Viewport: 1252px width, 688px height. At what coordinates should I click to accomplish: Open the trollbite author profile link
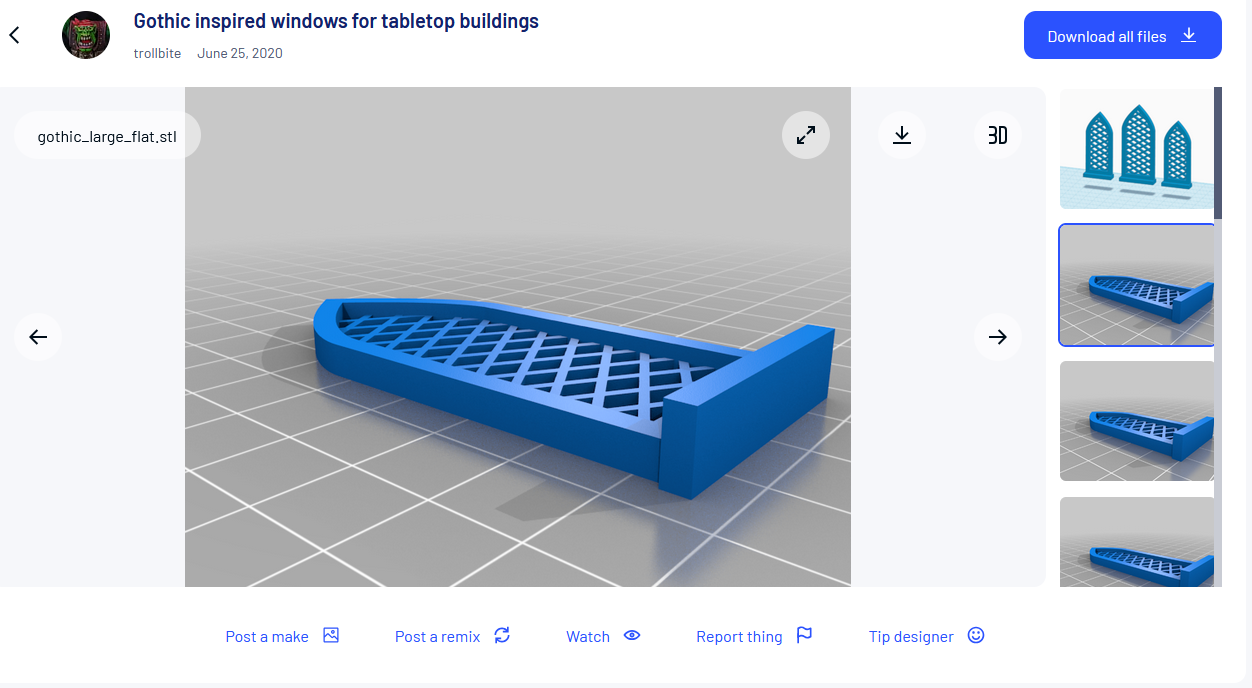[x=157, y=53]
